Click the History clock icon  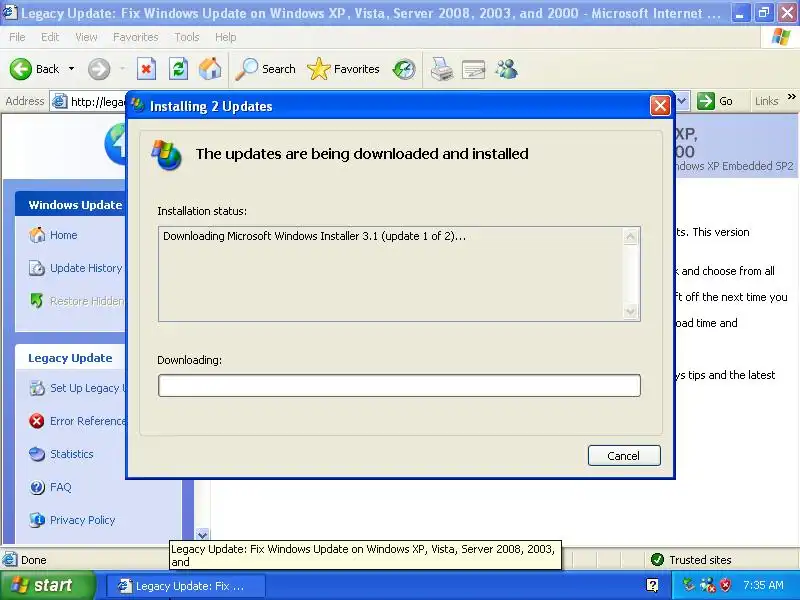pyautogui.click(x=404, y=69)
